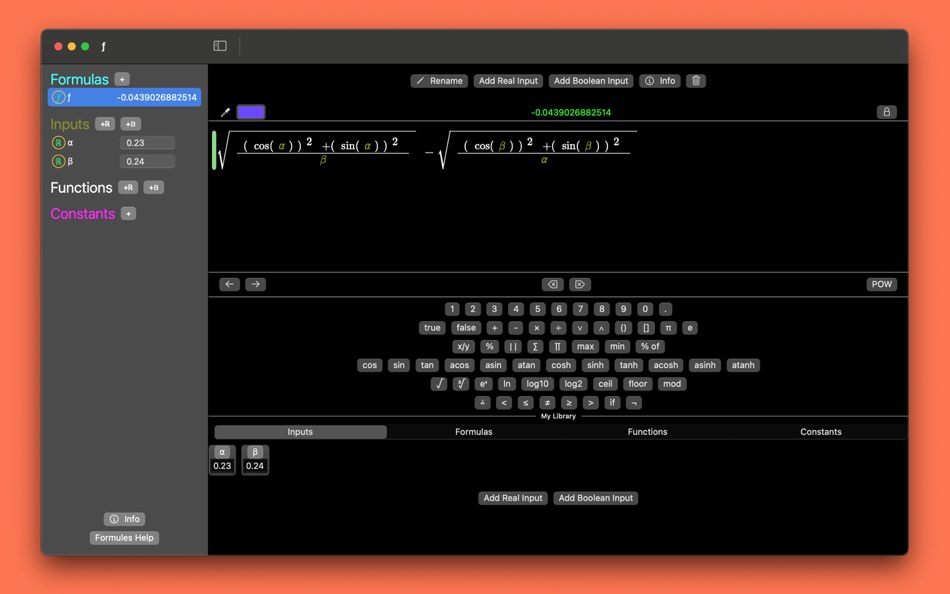Image resolution: width=950 pixels, height=594 pixels.
Task: Insert boolean false value
Action: point(466,328)
